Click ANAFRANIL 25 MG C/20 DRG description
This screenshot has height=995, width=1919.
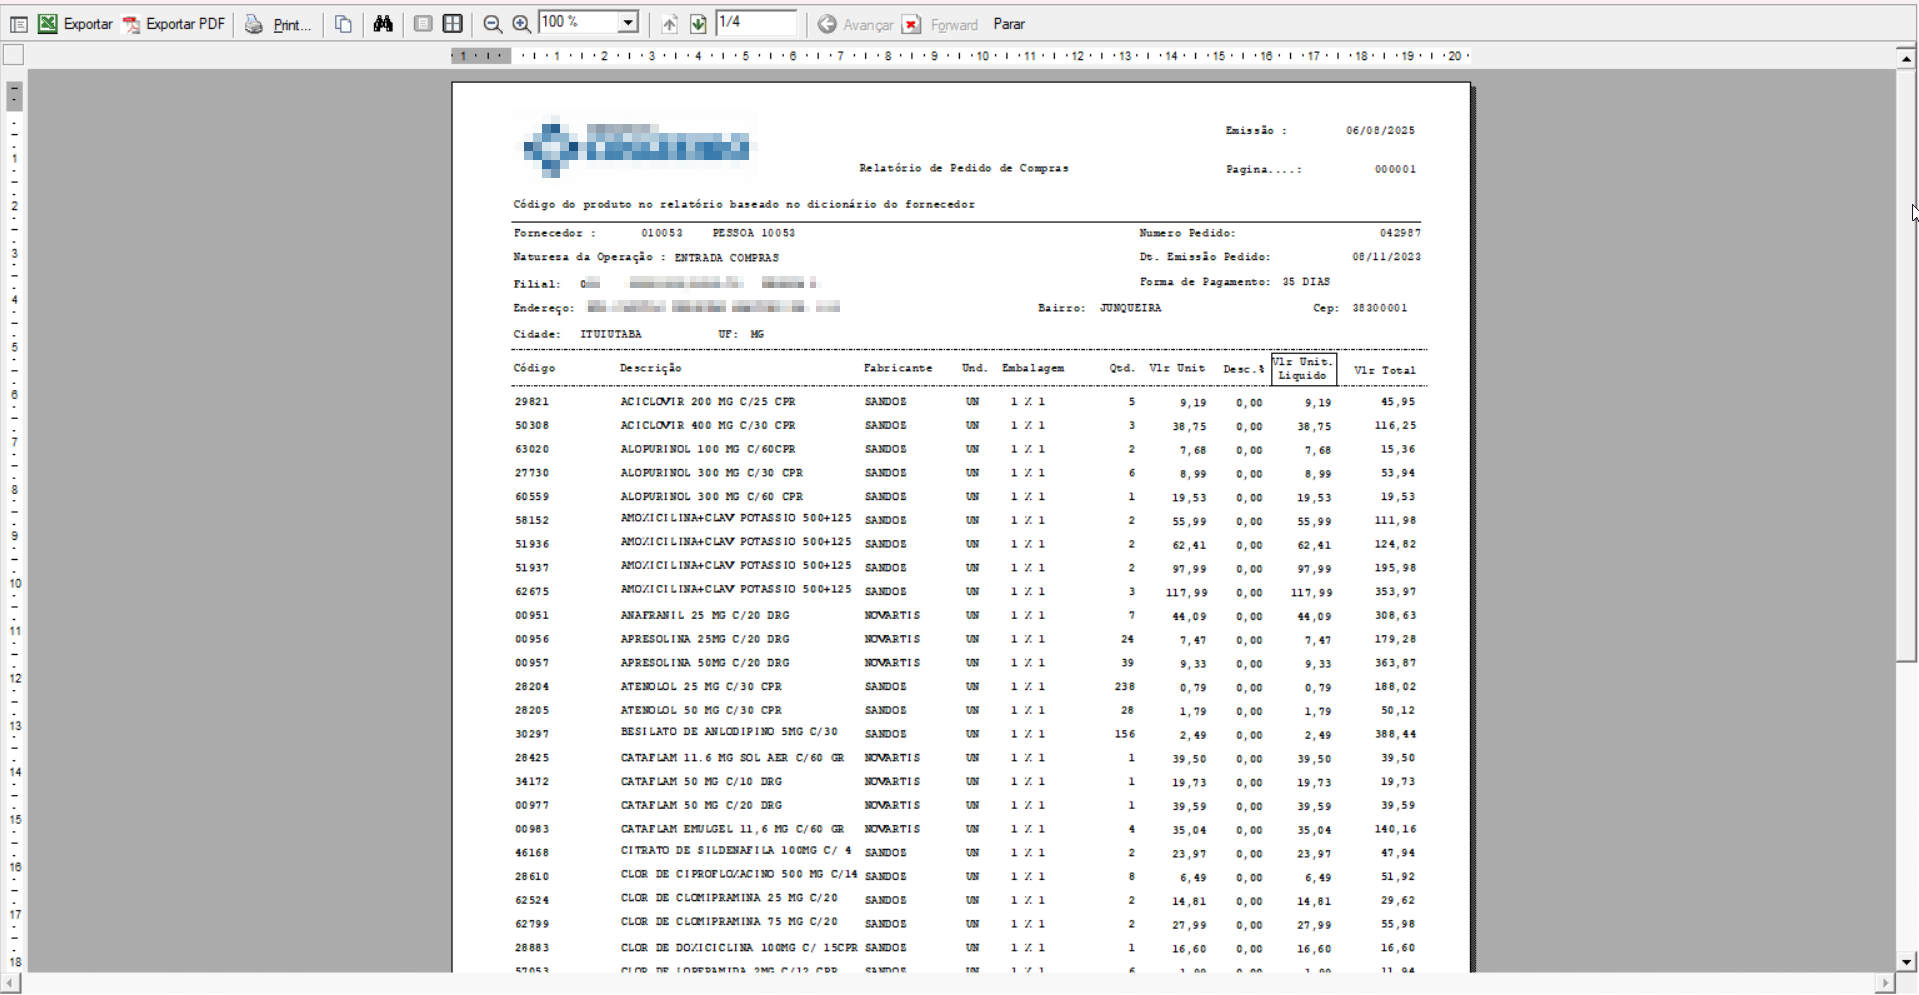coord(705,616)
